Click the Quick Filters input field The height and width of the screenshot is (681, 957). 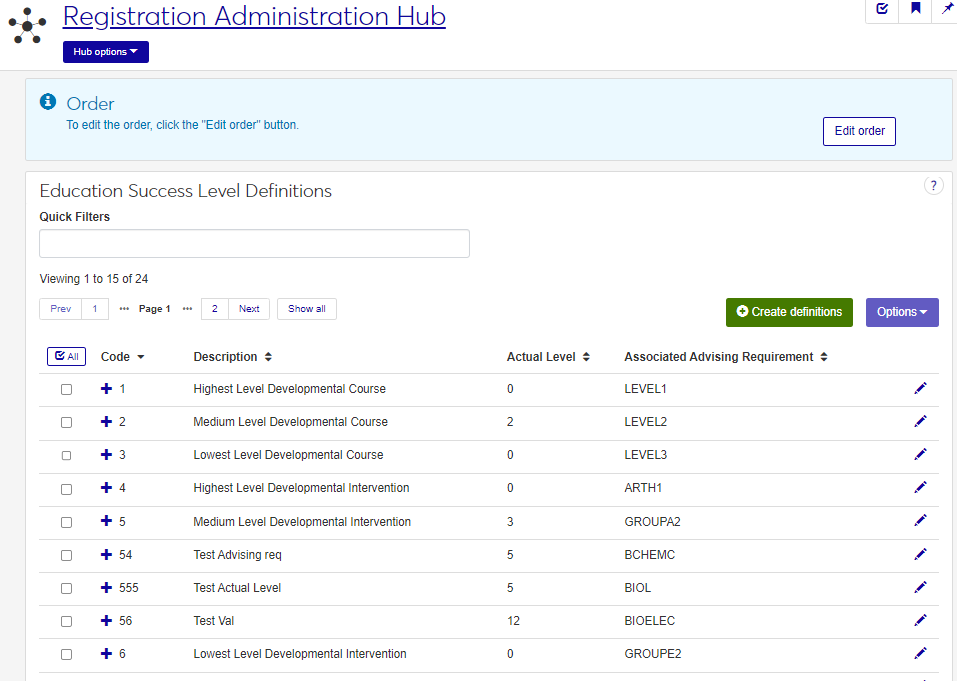click(x=254, y=243)
